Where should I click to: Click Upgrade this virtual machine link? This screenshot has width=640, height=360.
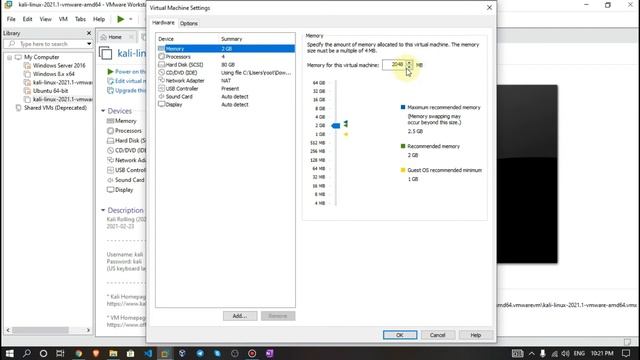126,91
